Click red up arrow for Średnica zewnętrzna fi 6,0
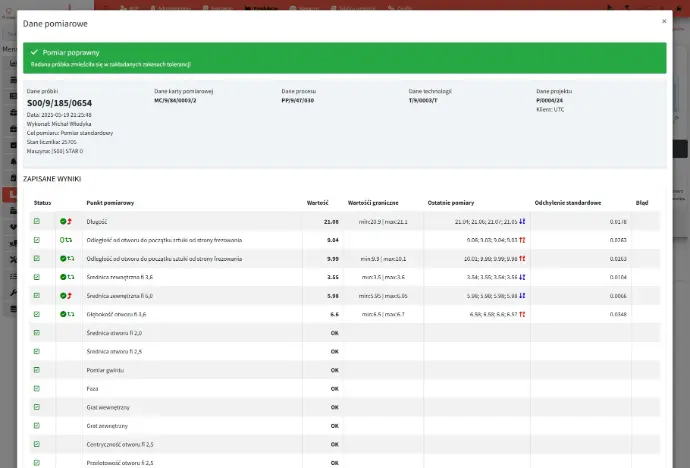690x468 pixels. click(70, 296)
